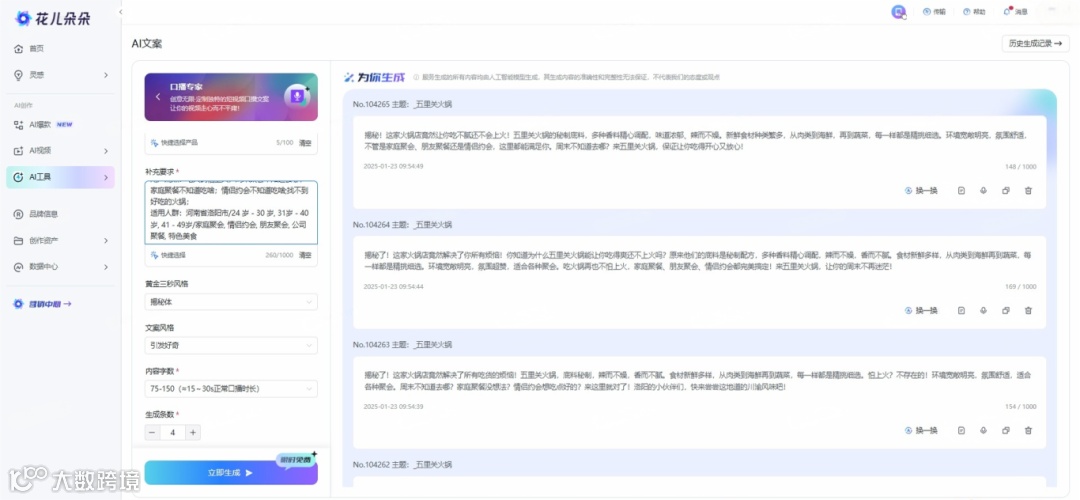Expand the 创作资产 menu chevron
Image resolution: width=1080 pixels, height=500 pixels.
[105, 240]
